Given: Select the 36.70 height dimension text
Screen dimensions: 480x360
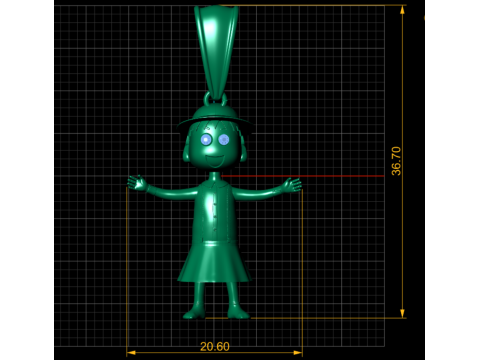Looking at the screenshot, I should click(396, 161).
